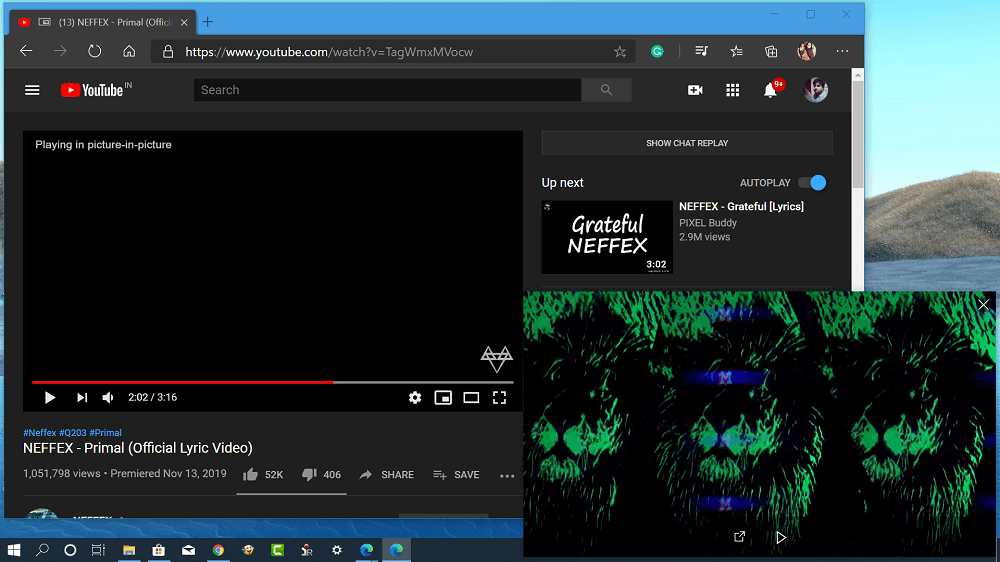Open the Create video camera icon
Image resolution: width=1000 pixels, height=562 pixels.
point(695,90)
